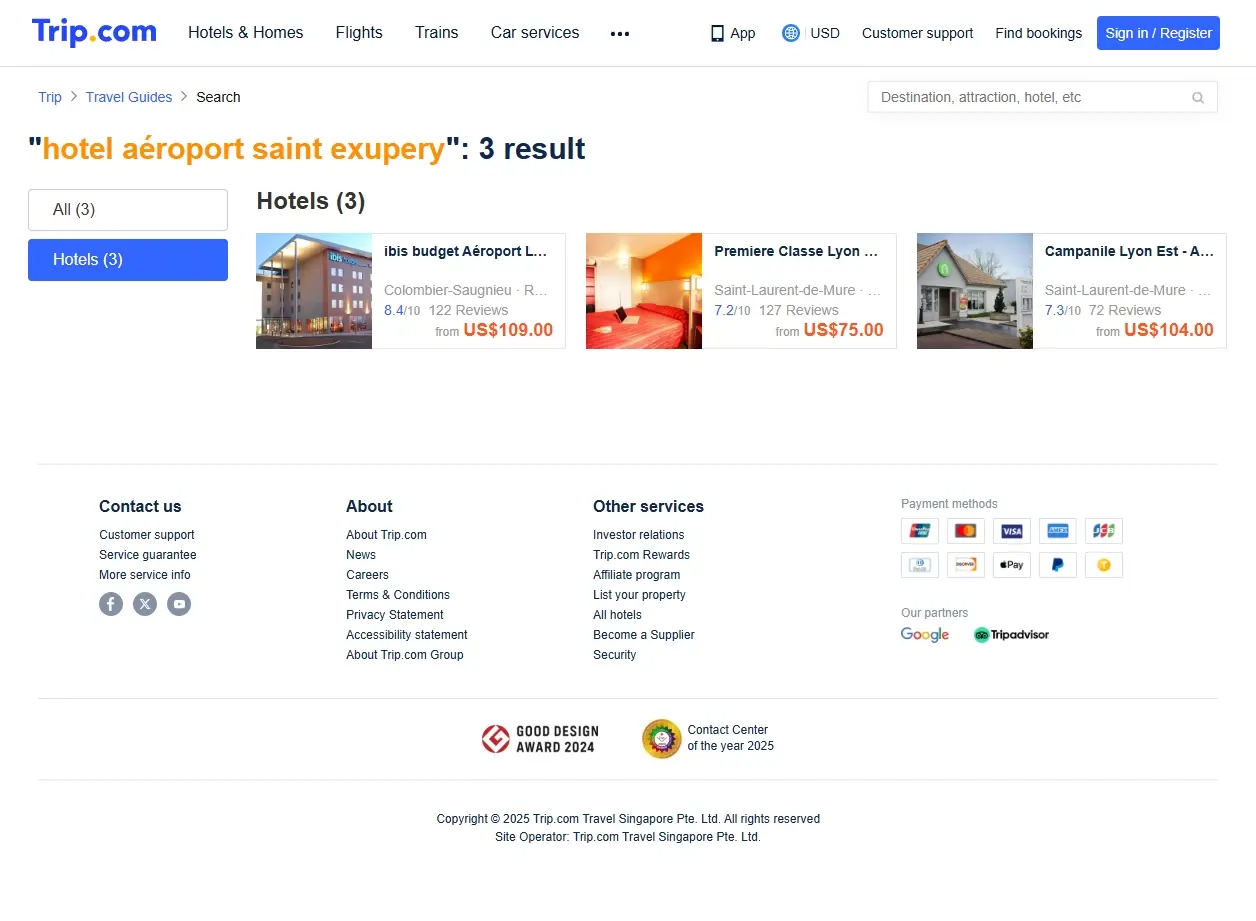Click the US$75.00 price
The height and width of the screenshot is (921, 1256).
coord(843,331)
